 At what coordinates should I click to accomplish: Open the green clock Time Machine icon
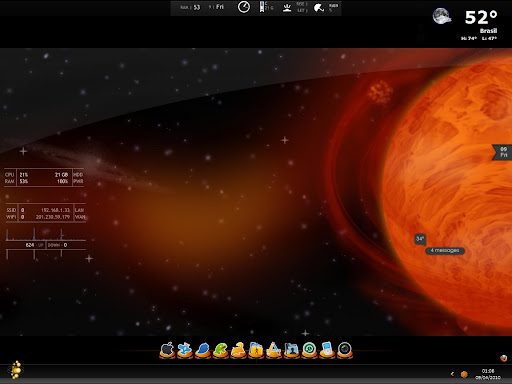(x=309, y=350)
